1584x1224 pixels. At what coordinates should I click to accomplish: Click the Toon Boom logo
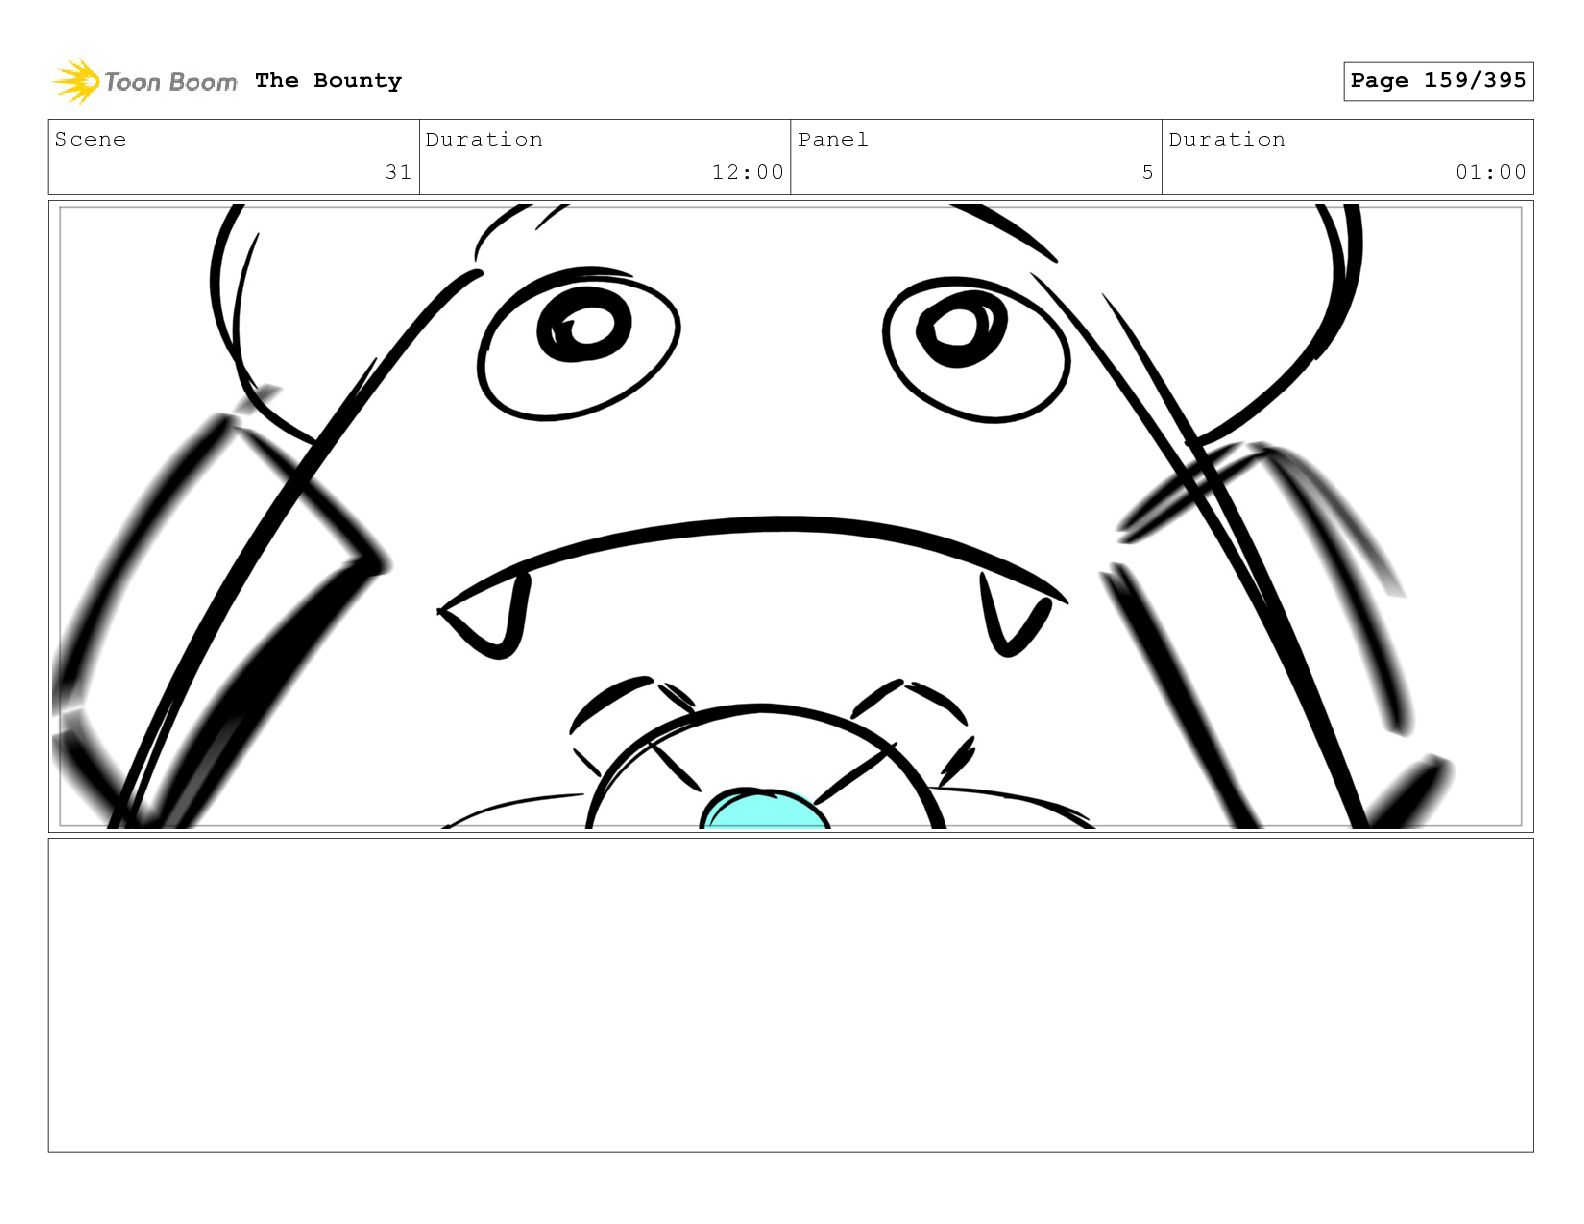(x=145, y=81)
